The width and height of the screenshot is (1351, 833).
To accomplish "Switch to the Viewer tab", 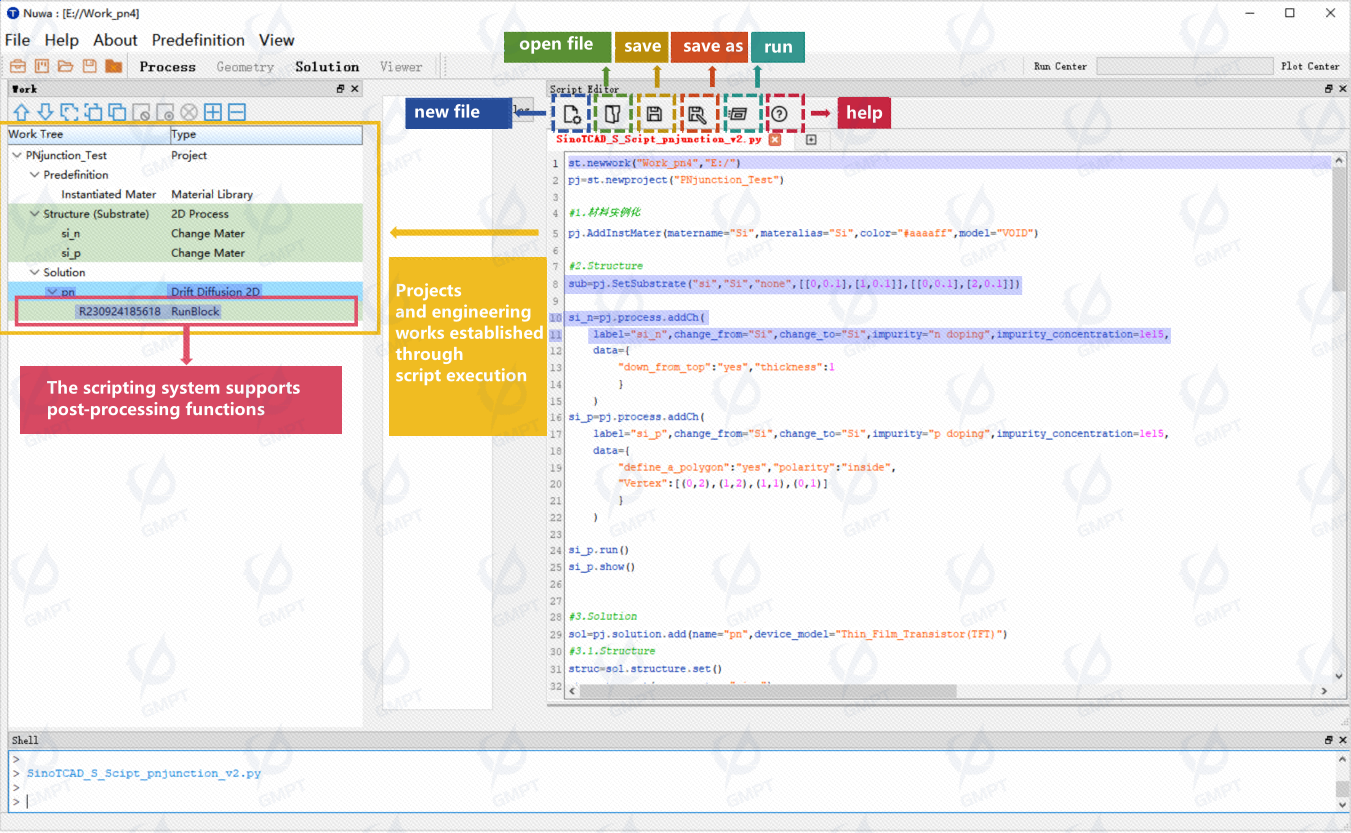I will coord(401,67).
